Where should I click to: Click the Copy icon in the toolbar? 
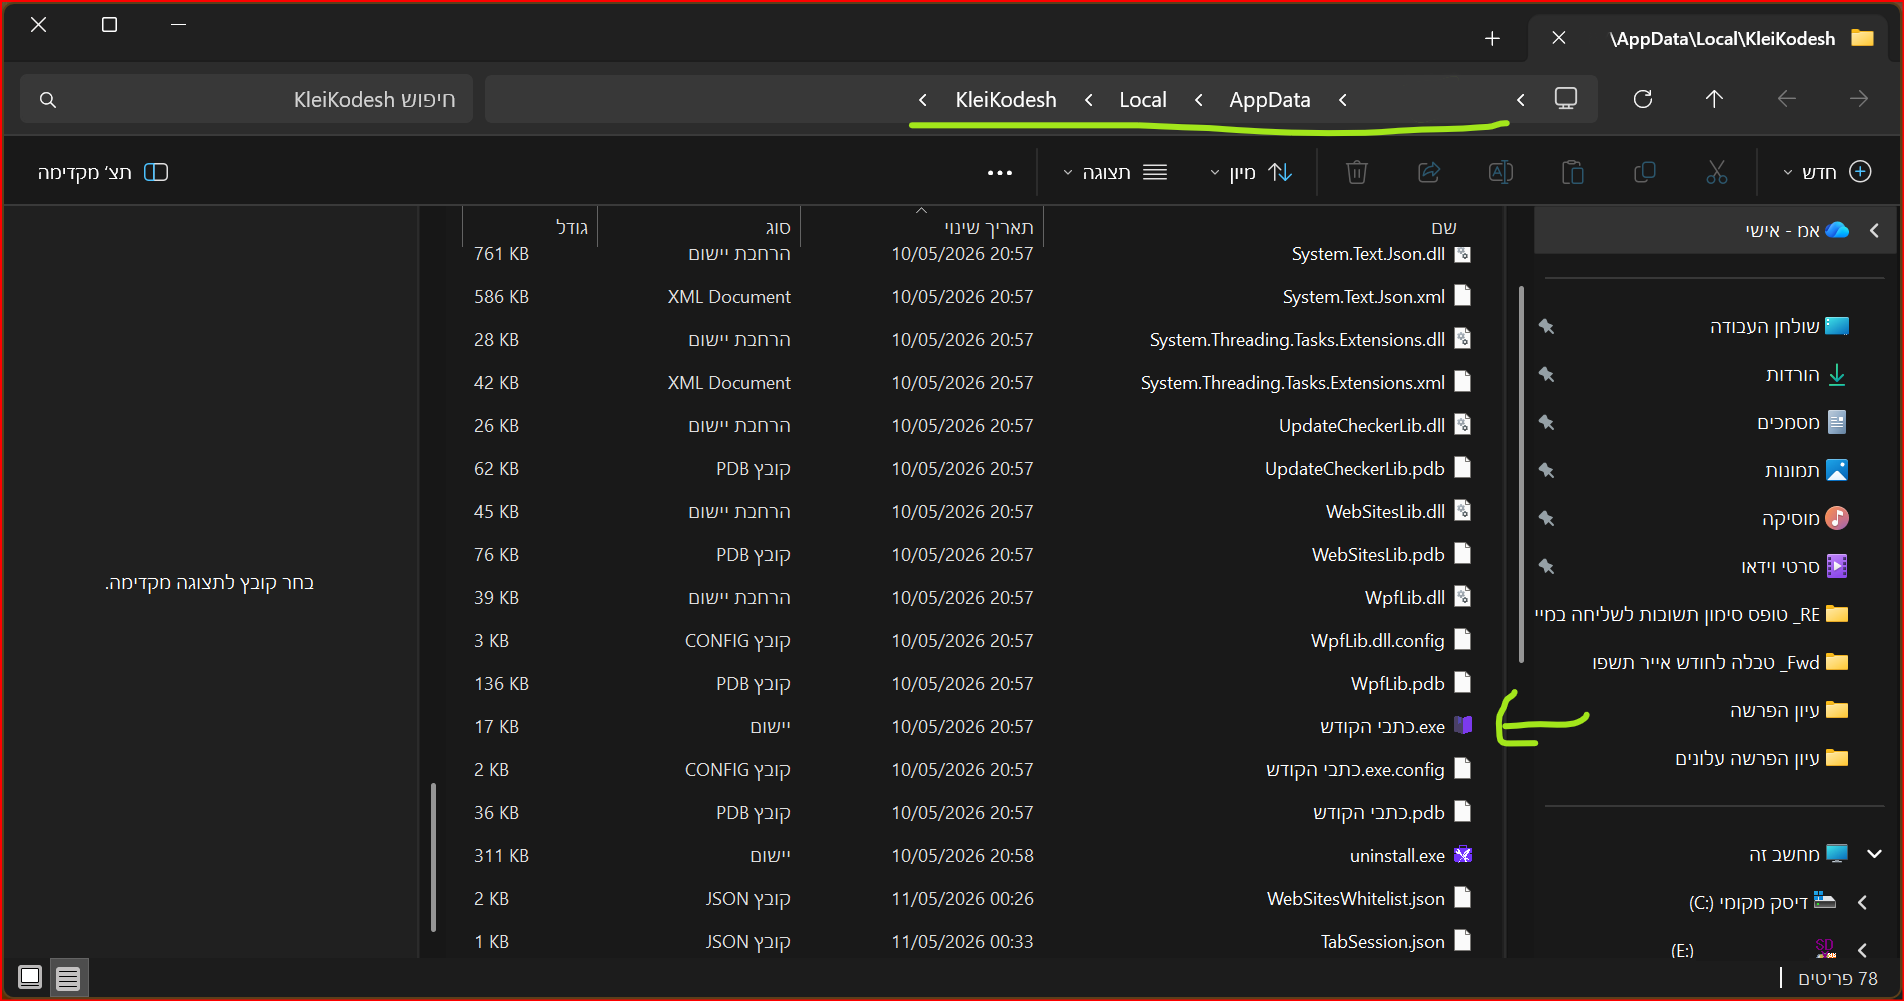[1644, 173]
